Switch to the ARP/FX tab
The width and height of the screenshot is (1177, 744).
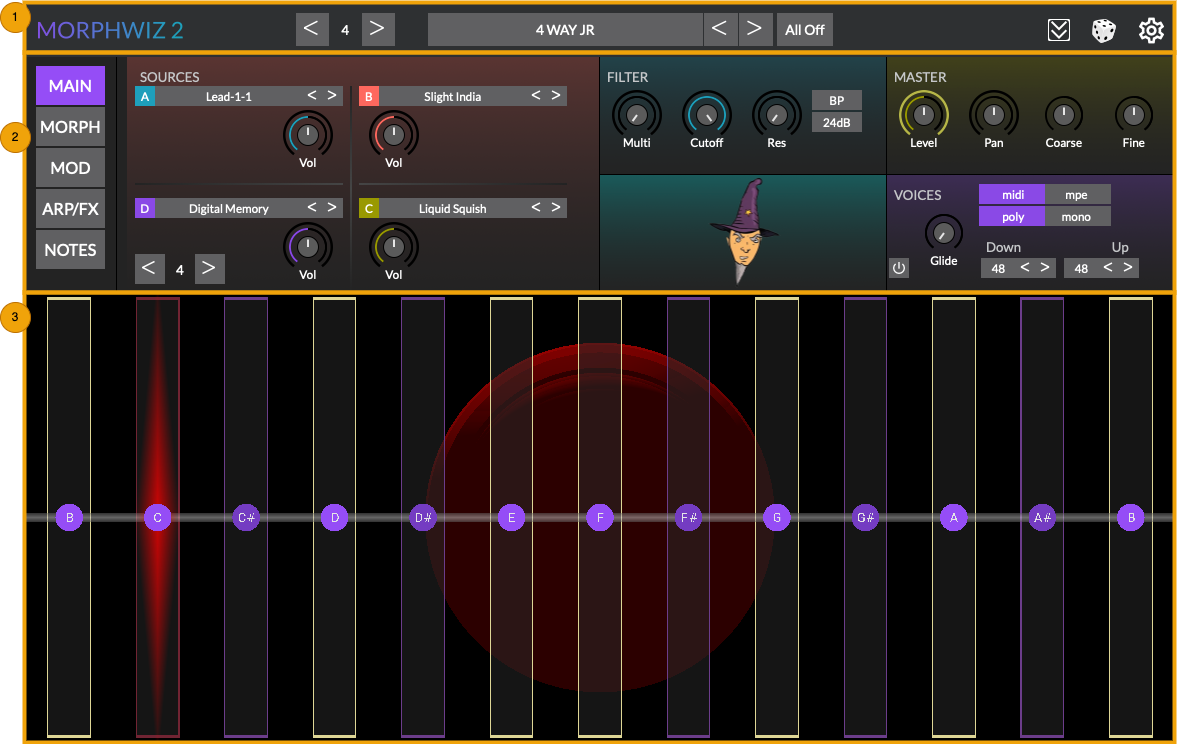[x=70, y=209]
